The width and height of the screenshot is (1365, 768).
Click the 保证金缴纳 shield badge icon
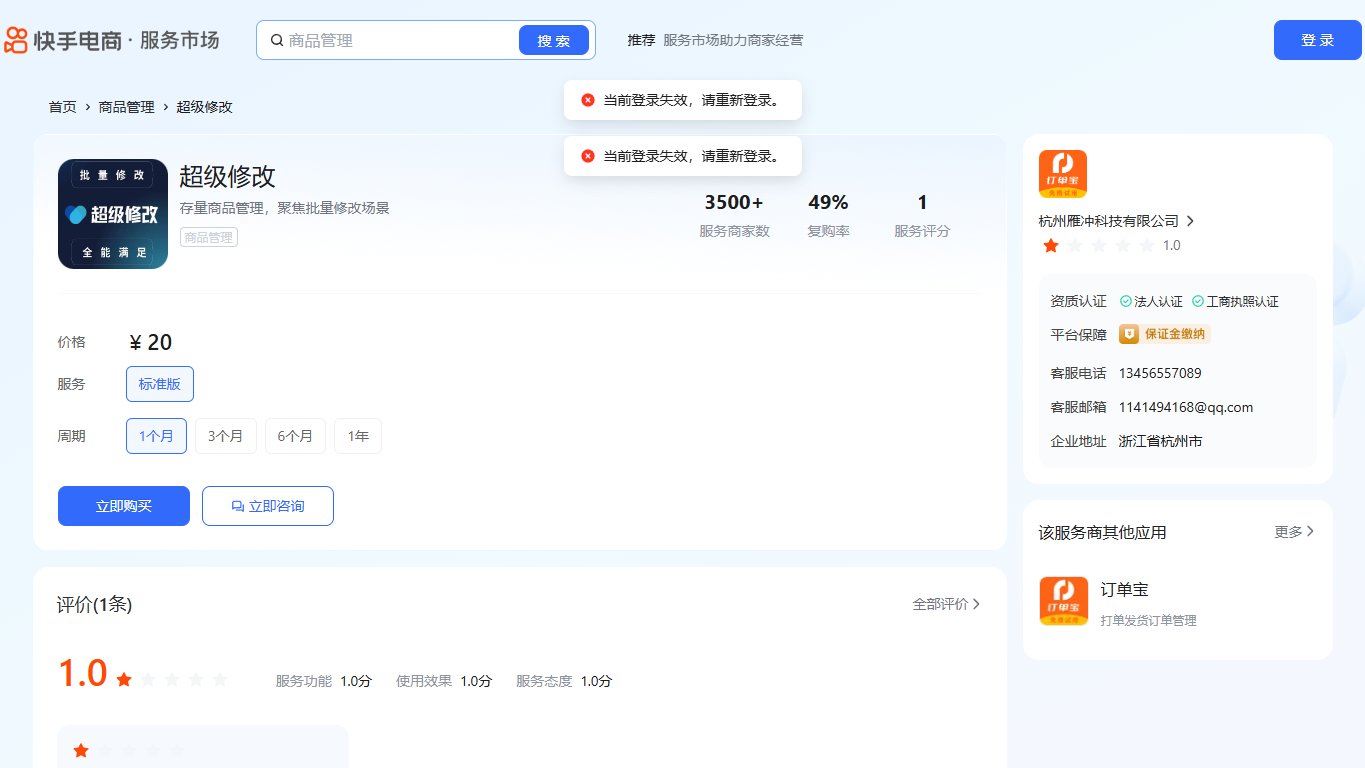click(1129, 334)
